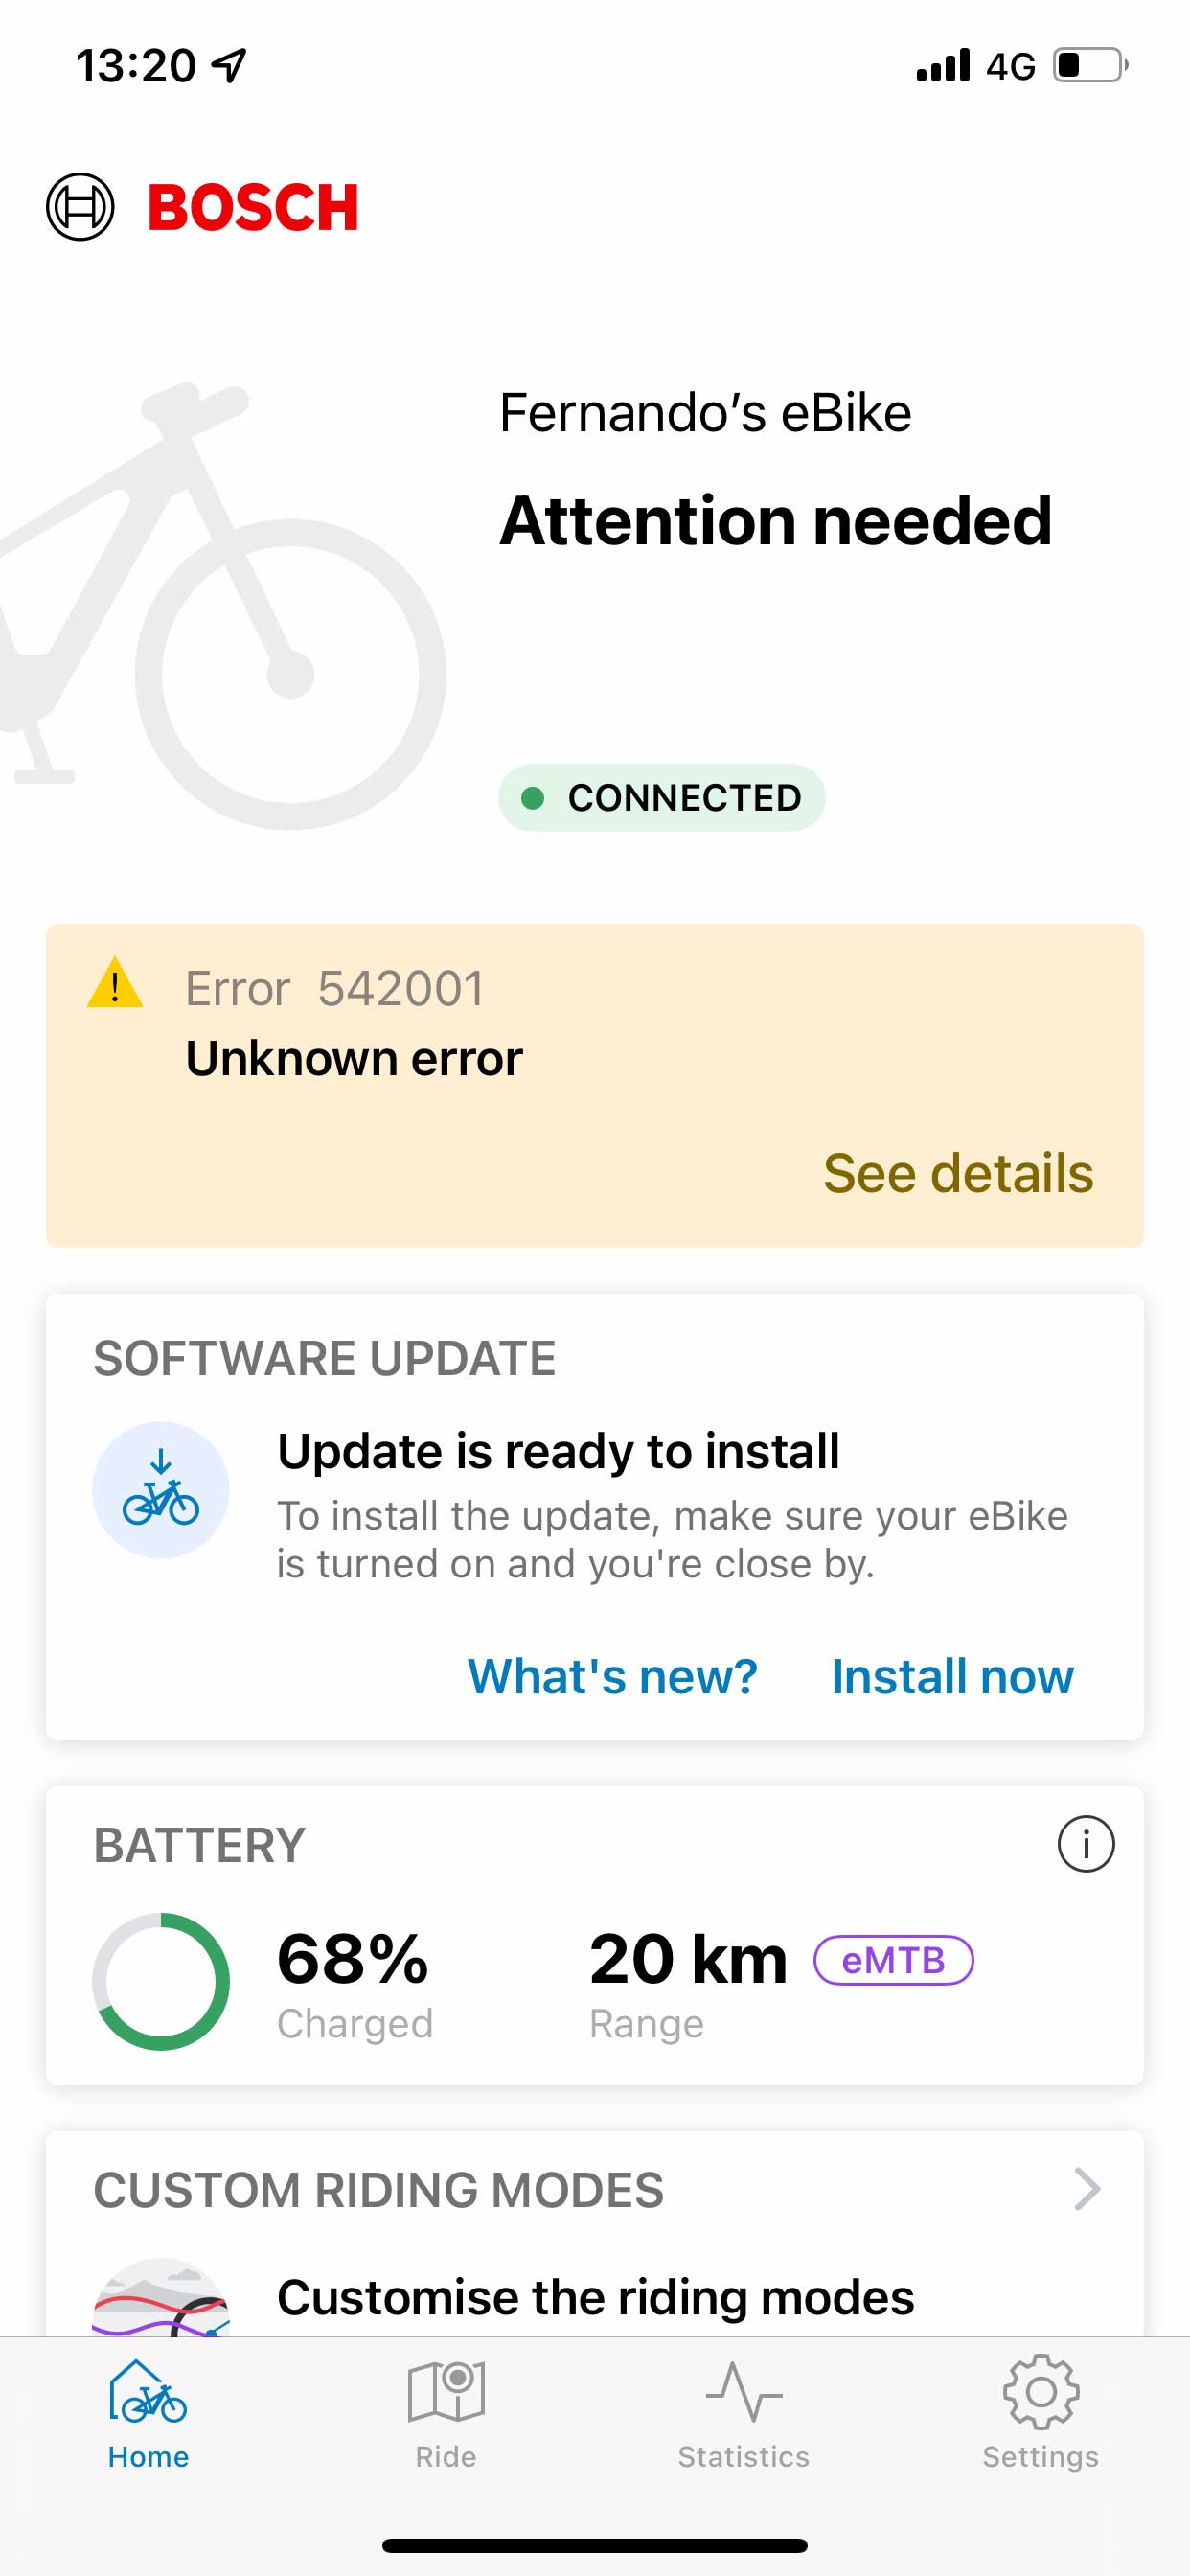Image resolution: width=1190 pixels, height=2576 pixels.
Task: Open error 542001 See details link
Action: (957, 1173)
